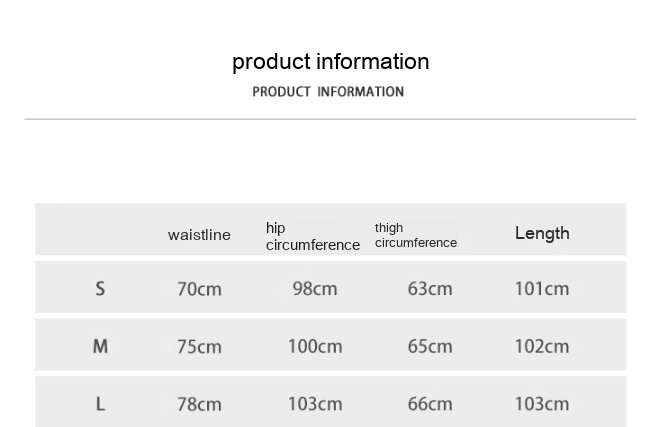This screenshot has height=427, width=662.
Task: Click the 78cm waistline value
Action: click(x=199, y=404)
